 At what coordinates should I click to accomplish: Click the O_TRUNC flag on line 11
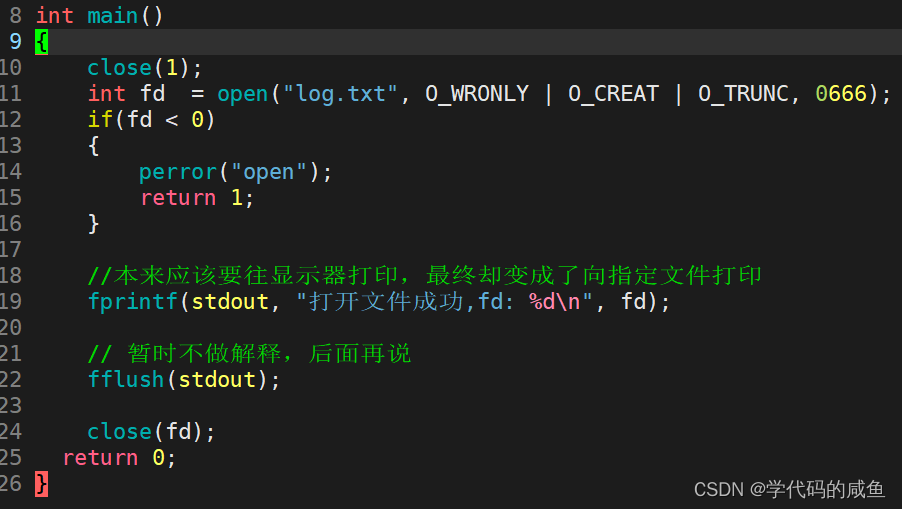click(743, 94)
